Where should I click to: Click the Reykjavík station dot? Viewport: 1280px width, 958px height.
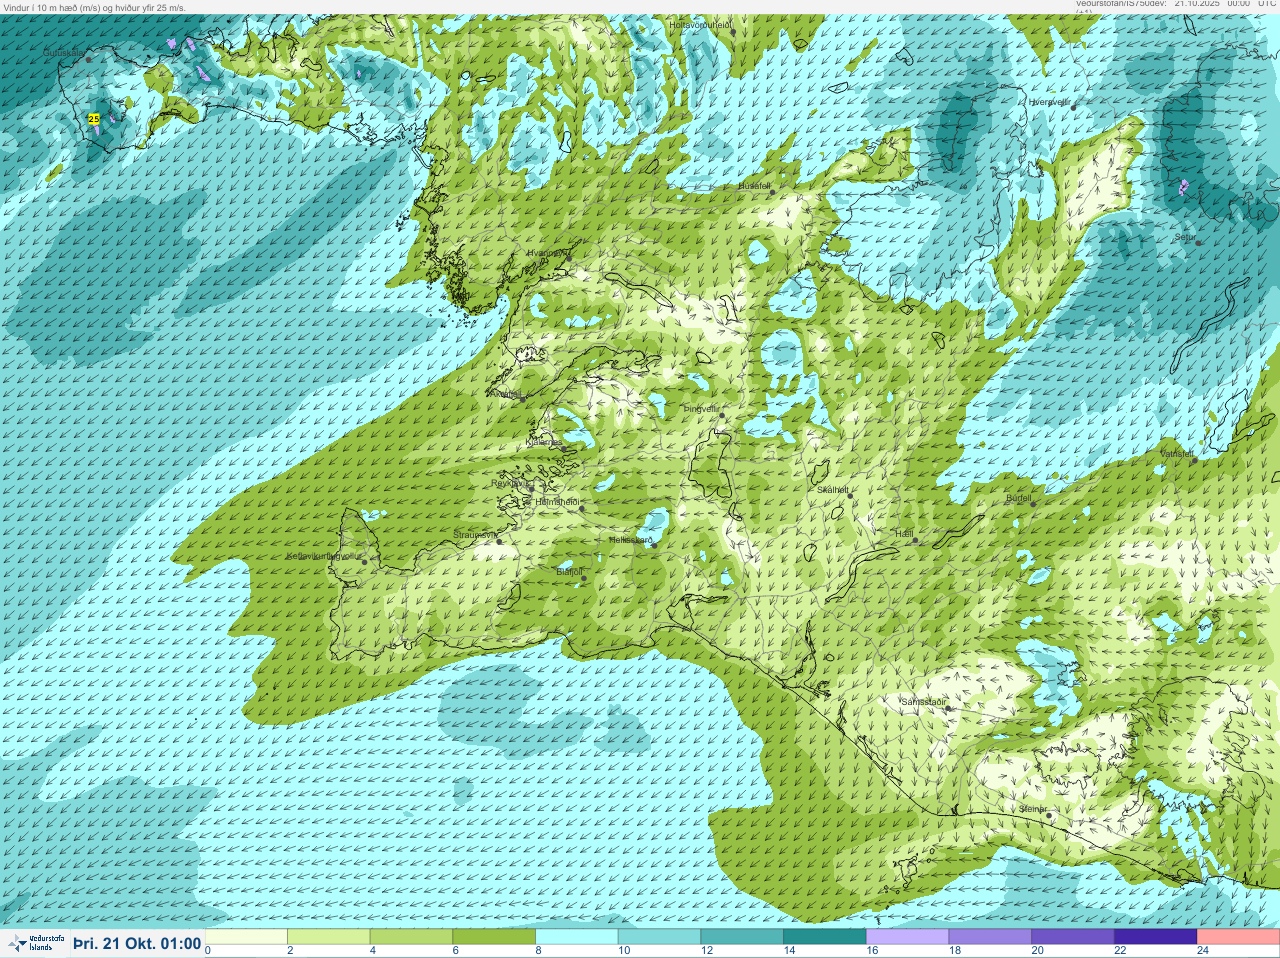(x=531, y=487)
